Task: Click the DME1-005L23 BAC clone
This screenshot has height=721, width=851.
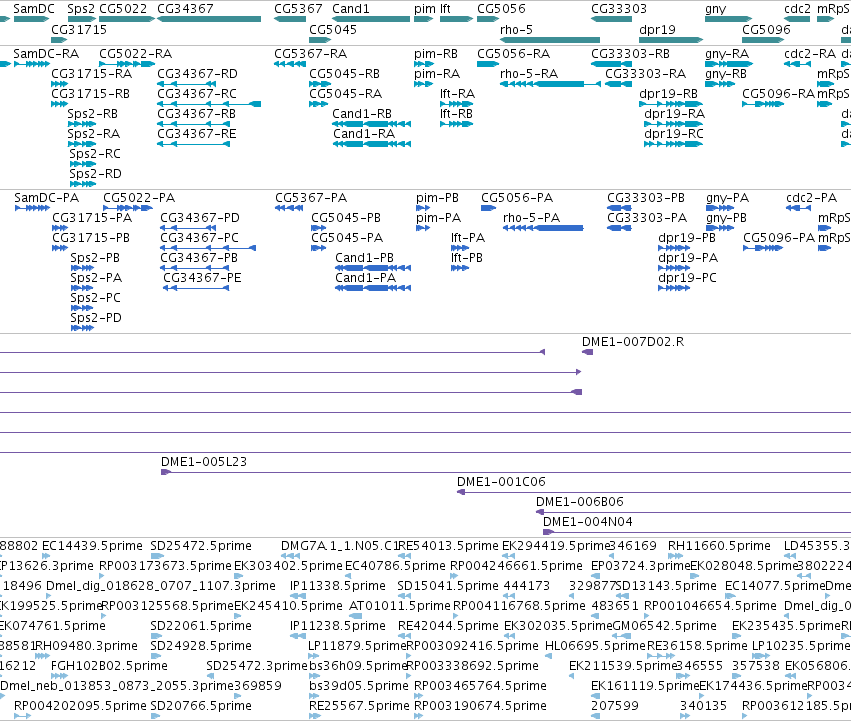Action: coord(506,472)
